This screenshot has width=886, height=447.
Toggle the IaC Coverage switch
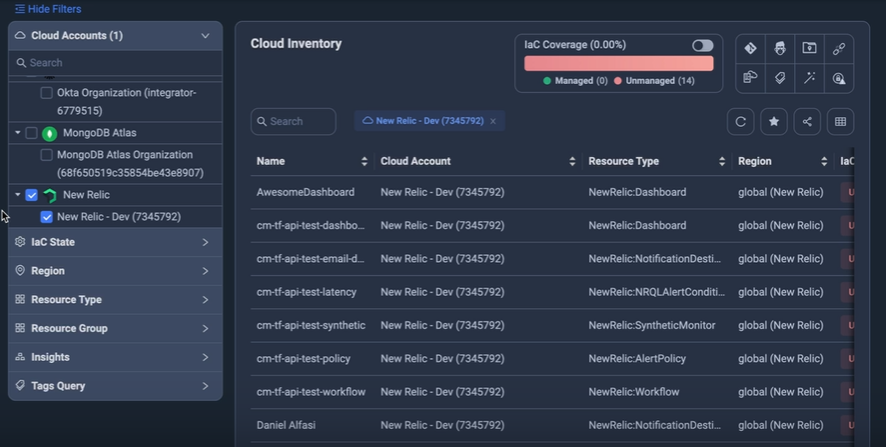coord(702,46)
